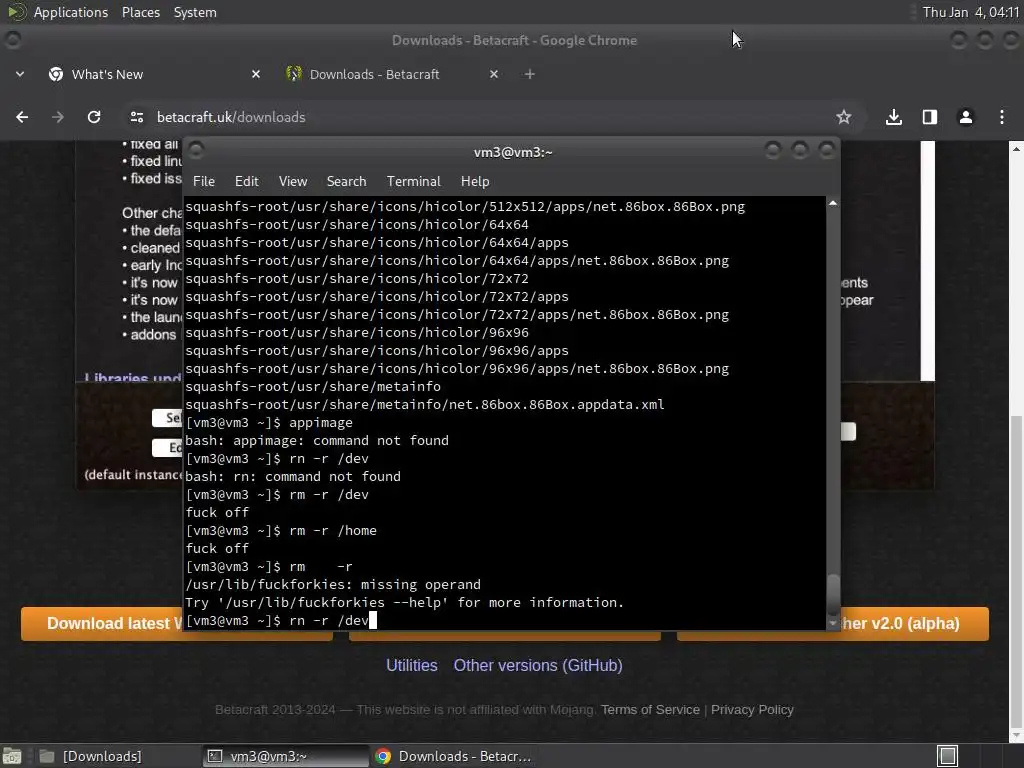Select the Downloads - Betacraft tab
The width and height of the screenshot is (1024, 768).
[392, 74]
